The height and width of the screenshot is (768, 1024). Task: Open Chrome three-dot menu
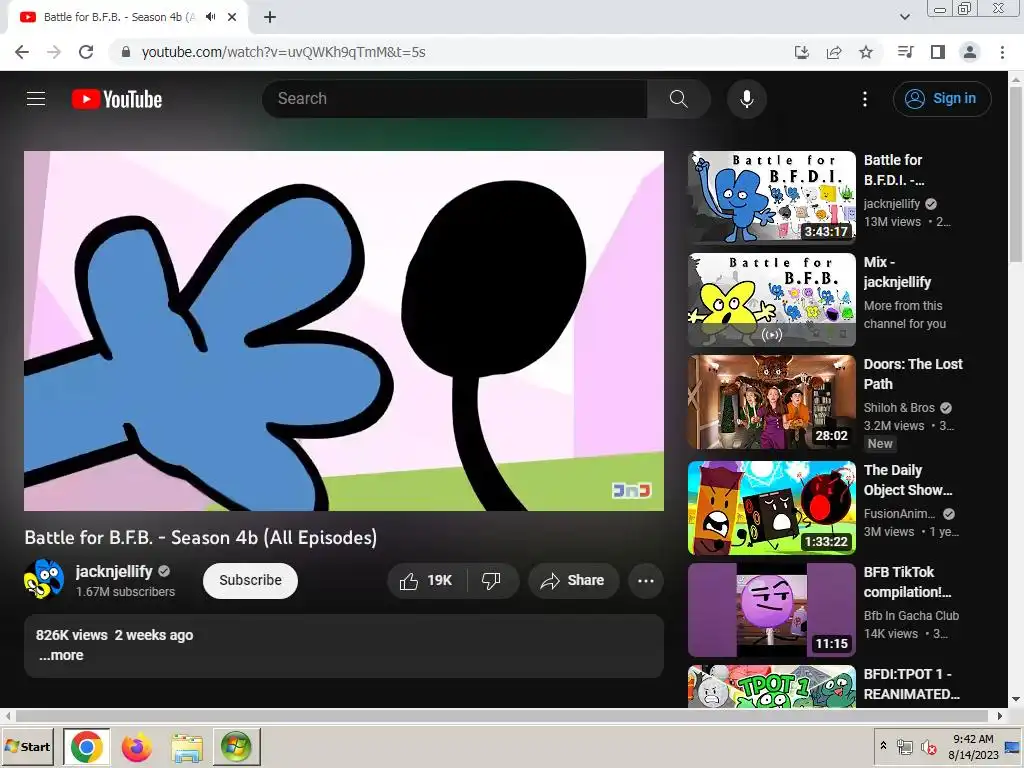click(x=1002, y=52)
